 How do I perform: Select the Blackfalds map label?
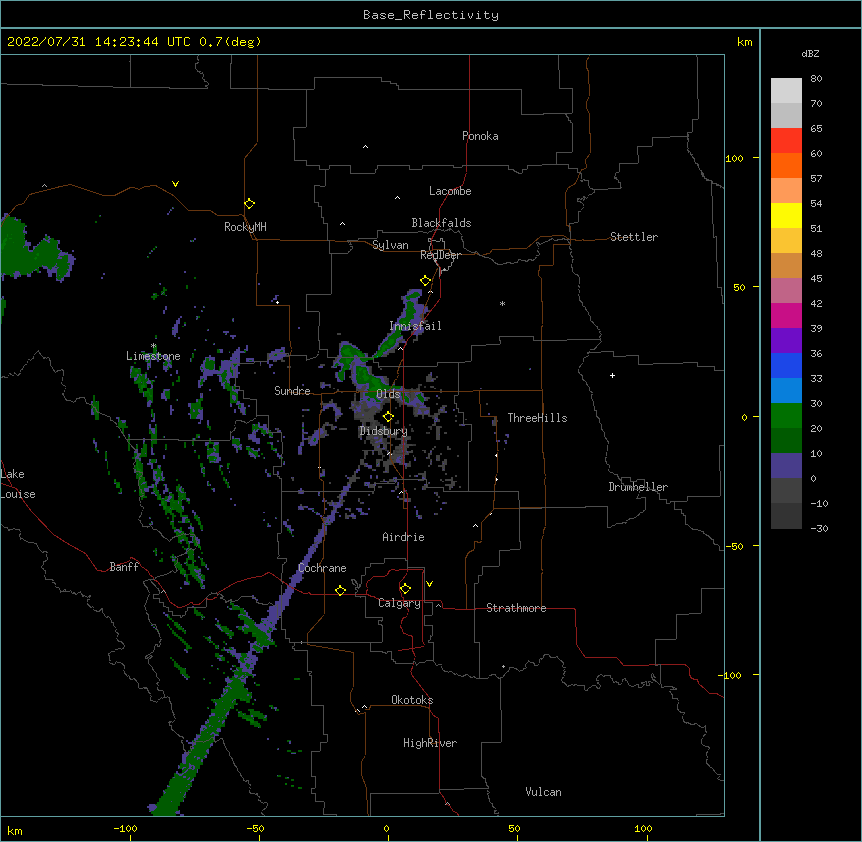[441, 223]
